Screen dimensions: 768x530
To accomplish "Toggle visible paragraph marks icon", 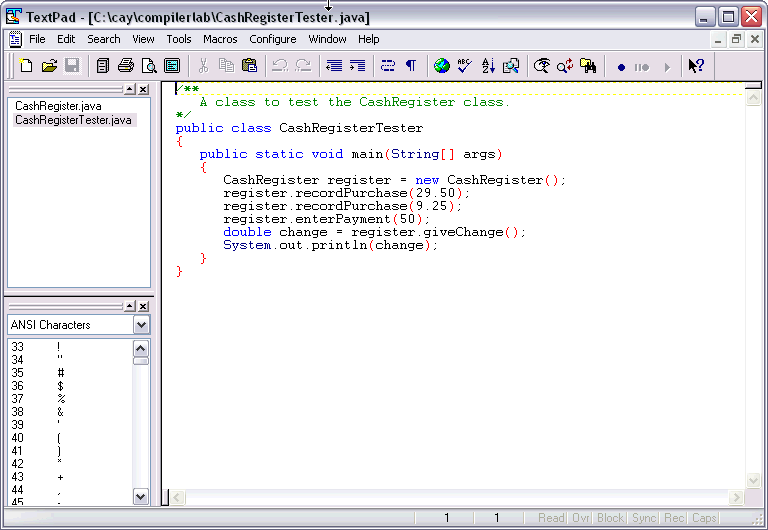I will [411, 66].
